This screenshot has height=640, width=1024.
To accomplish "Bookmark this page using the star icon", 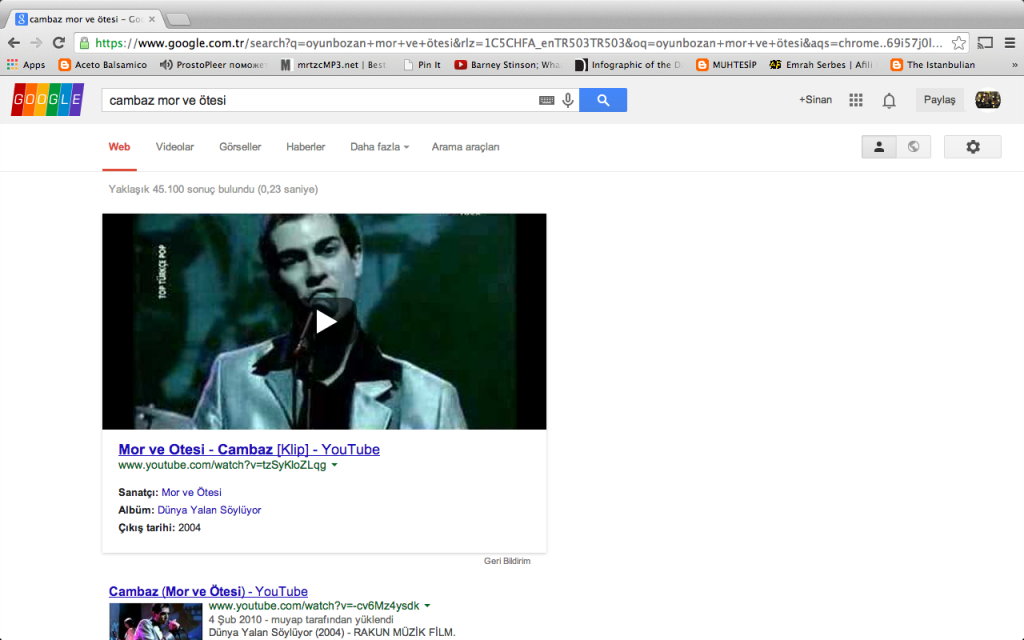I will click(958, 45).
